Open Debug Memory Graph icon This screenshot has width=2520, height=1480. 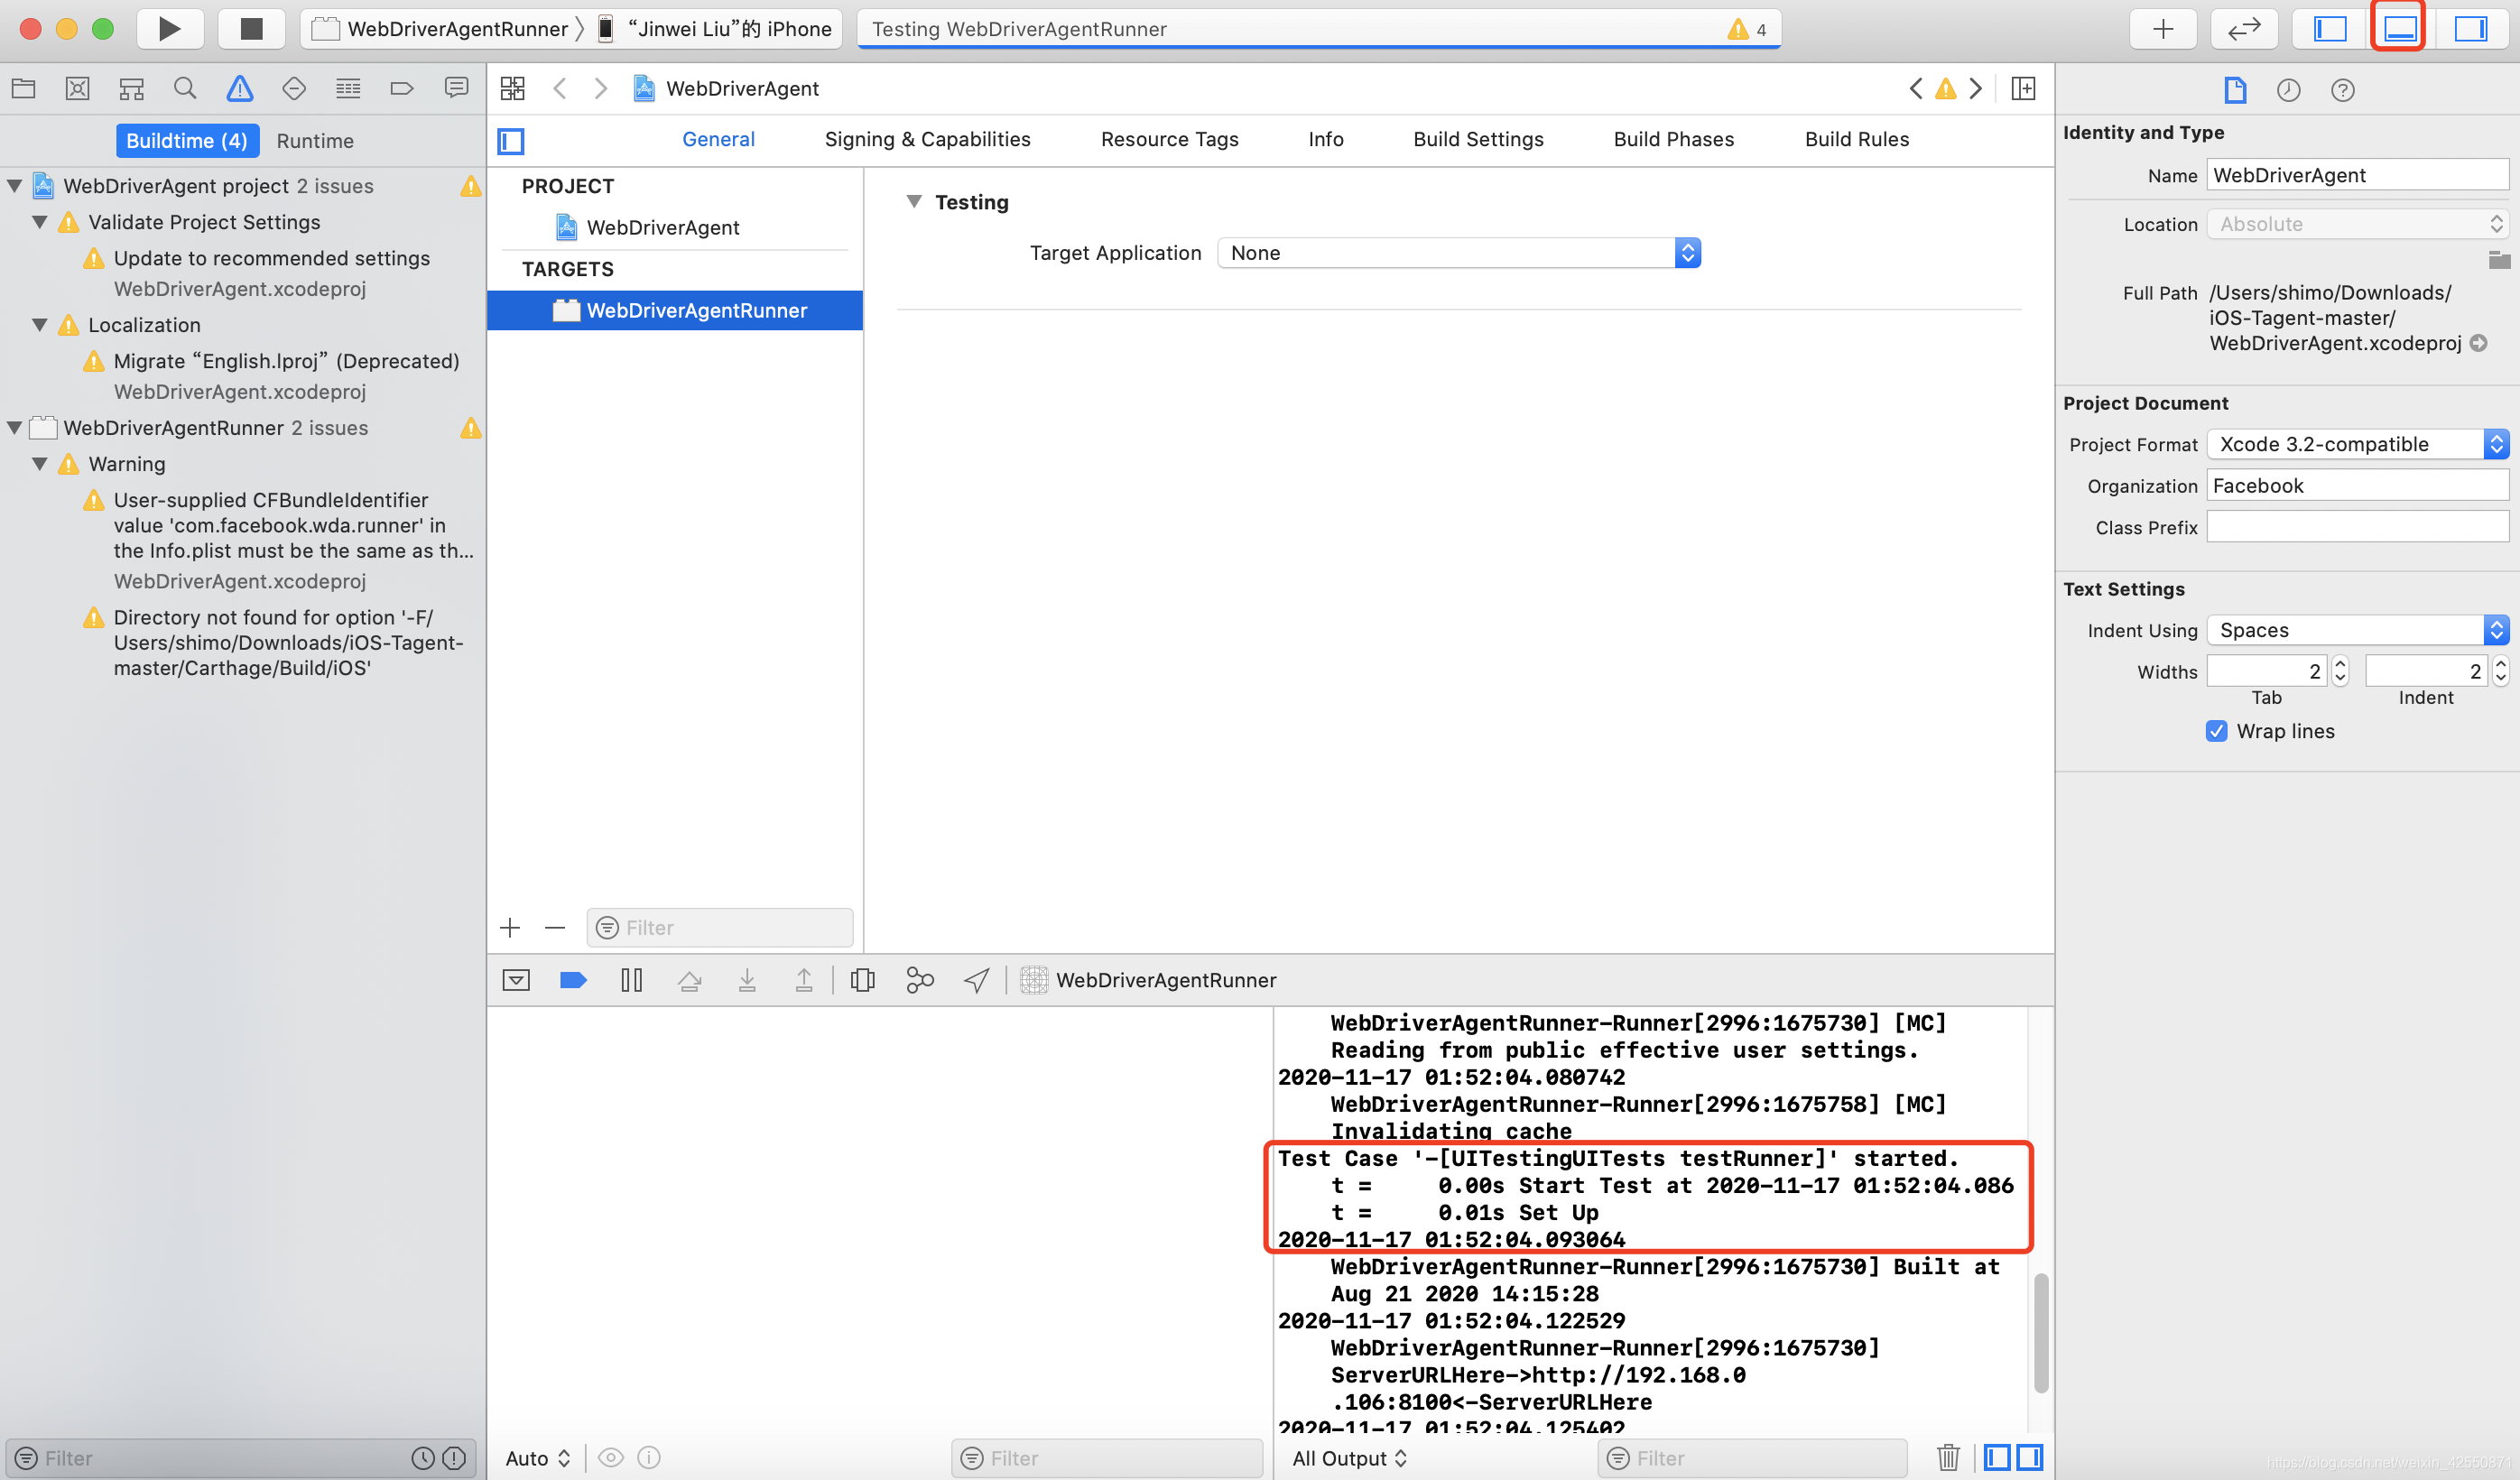tap(919, 980)
